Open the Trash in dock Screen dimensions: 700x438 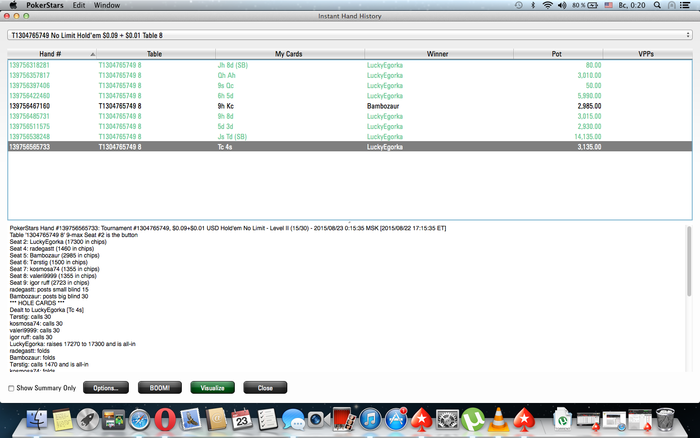click(665, 419)
